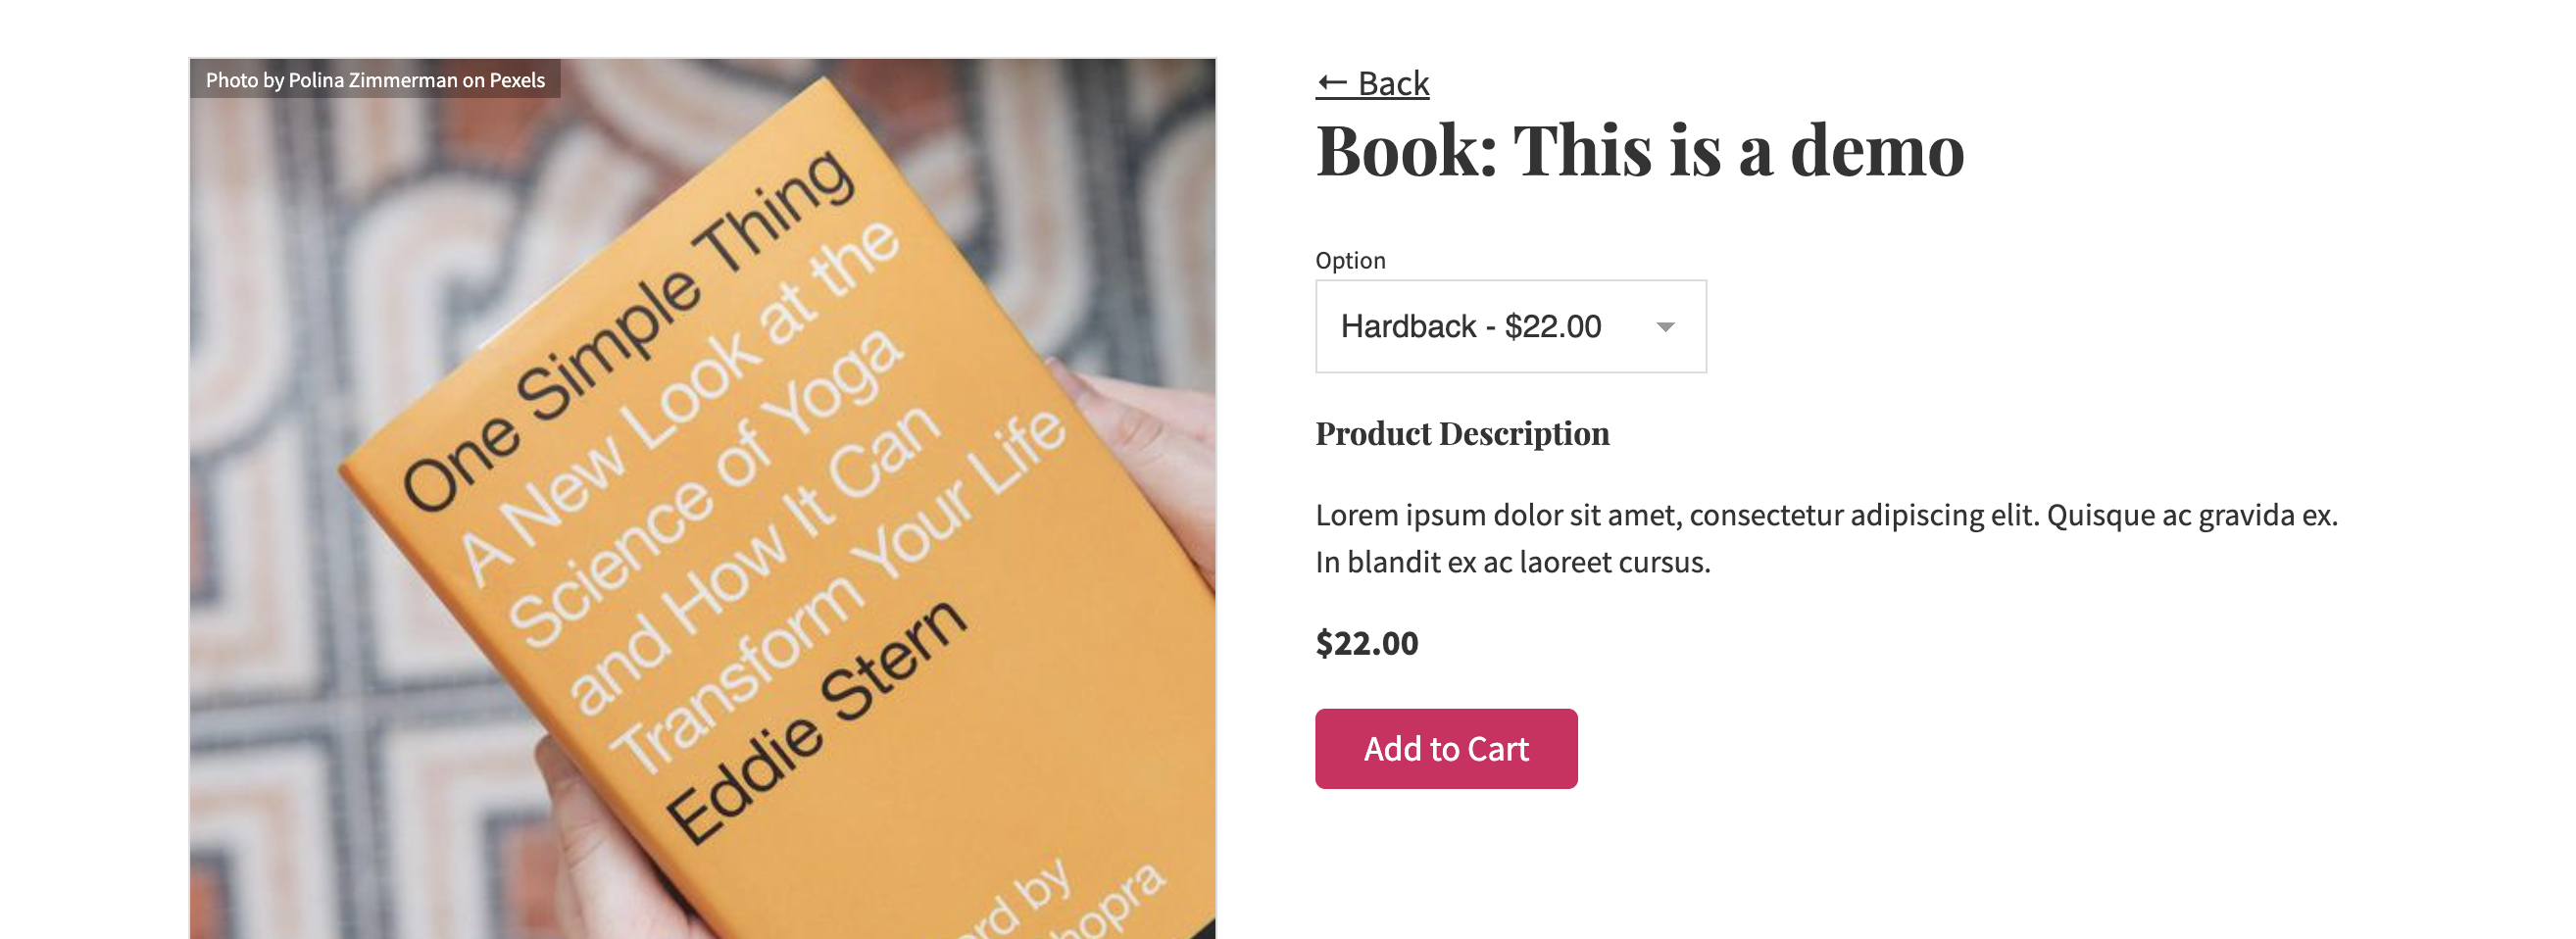Select the Product Description heading
Image resolution: width=2576 pixels, height=939 pixels.
pyautogui.click(x=1462, y=433)
